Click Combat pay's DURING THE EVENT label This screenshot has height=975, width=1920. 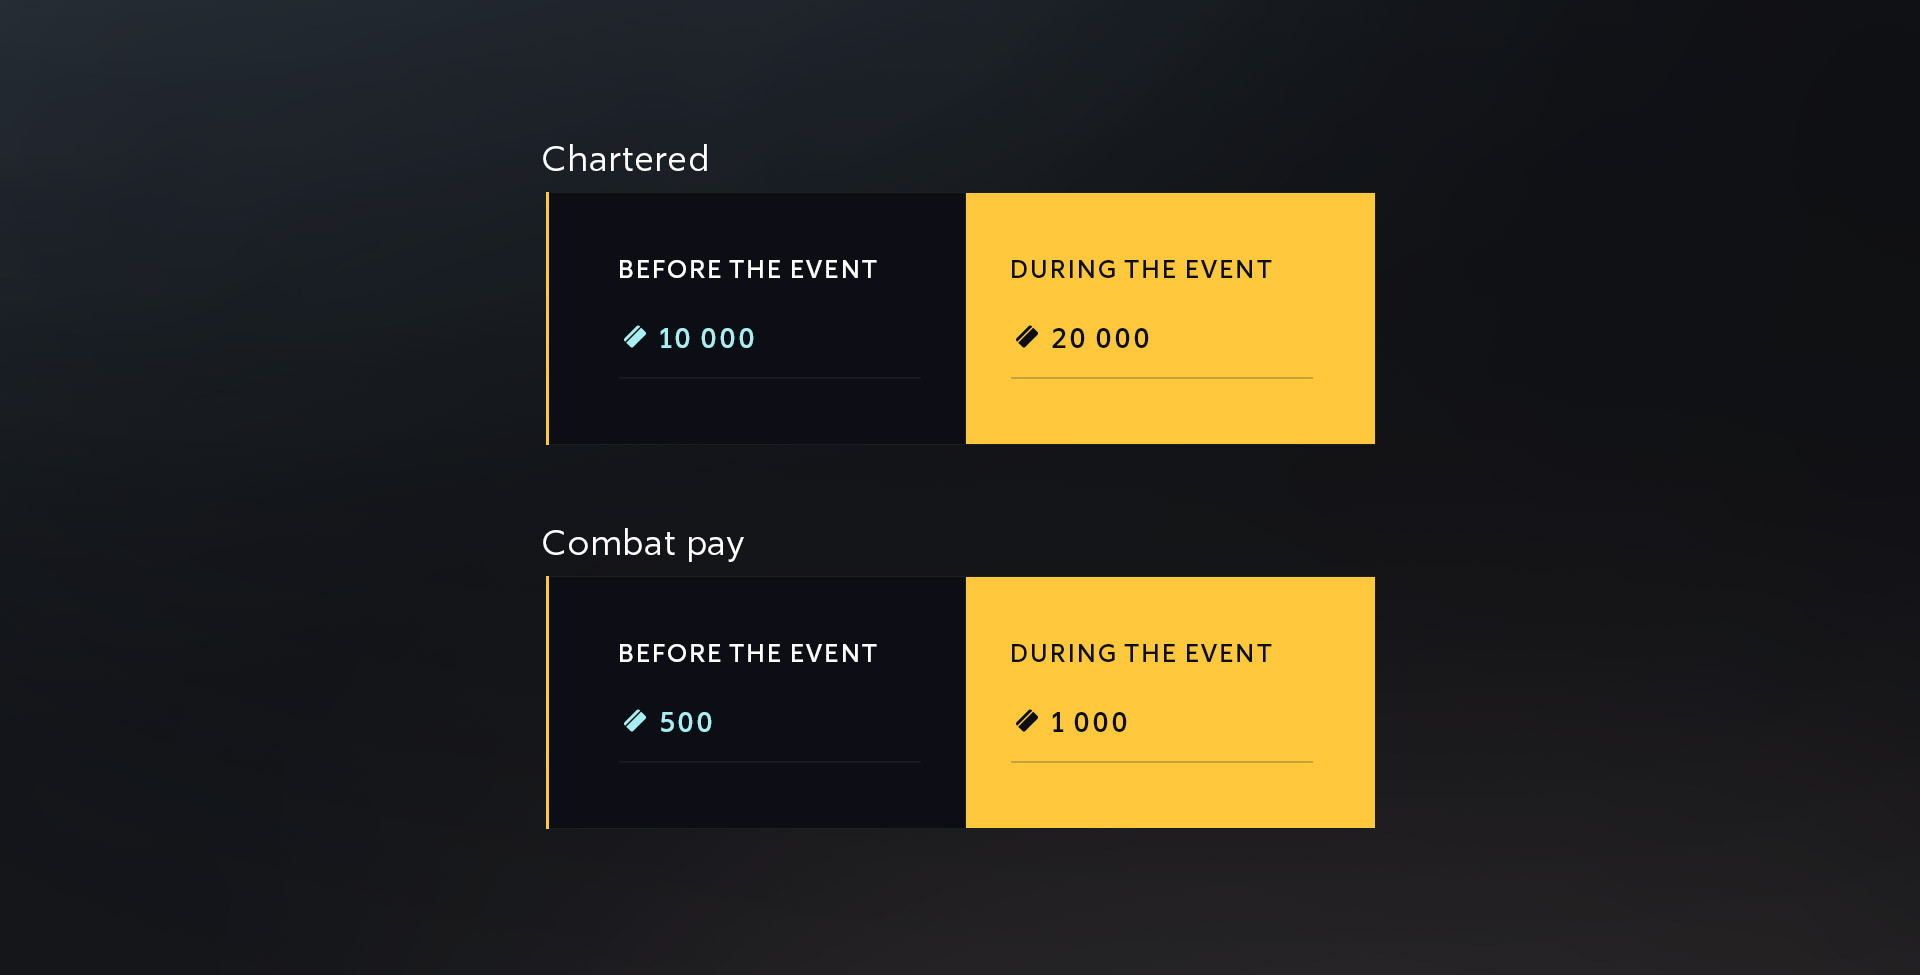[1141, 654]
